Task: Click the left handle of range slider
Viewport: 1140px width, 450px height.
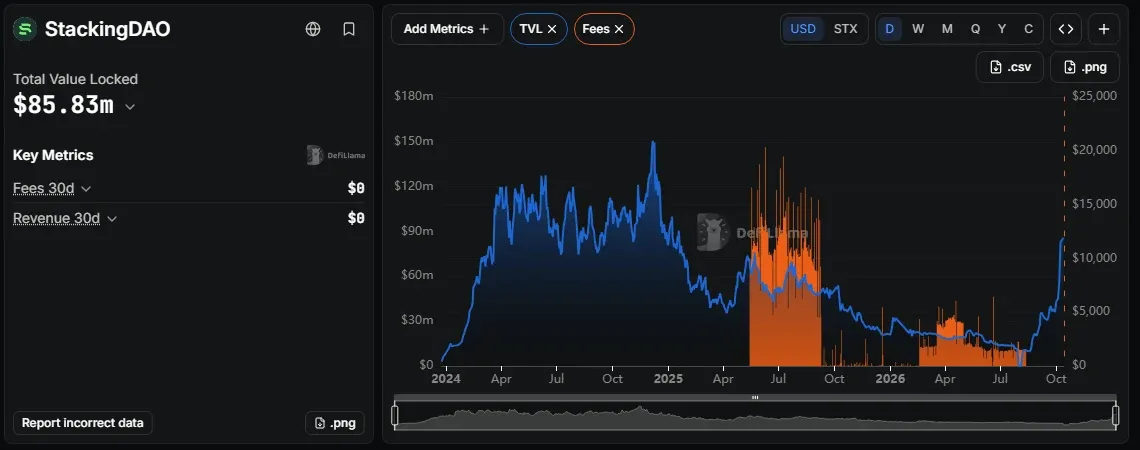Action: [395, 415]
